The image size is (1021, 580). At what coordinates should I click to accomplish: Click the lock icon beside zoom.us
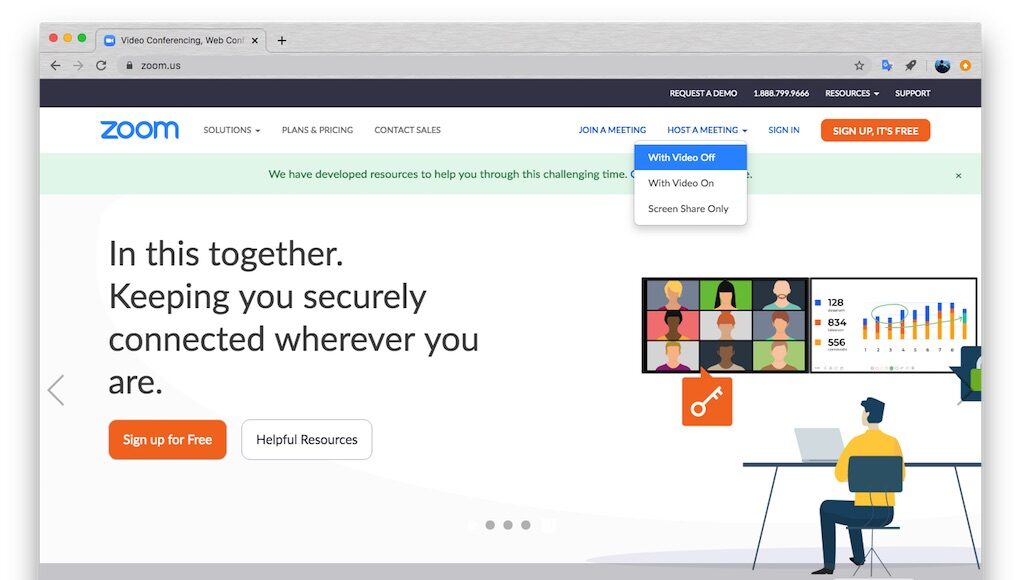point(130,66)
